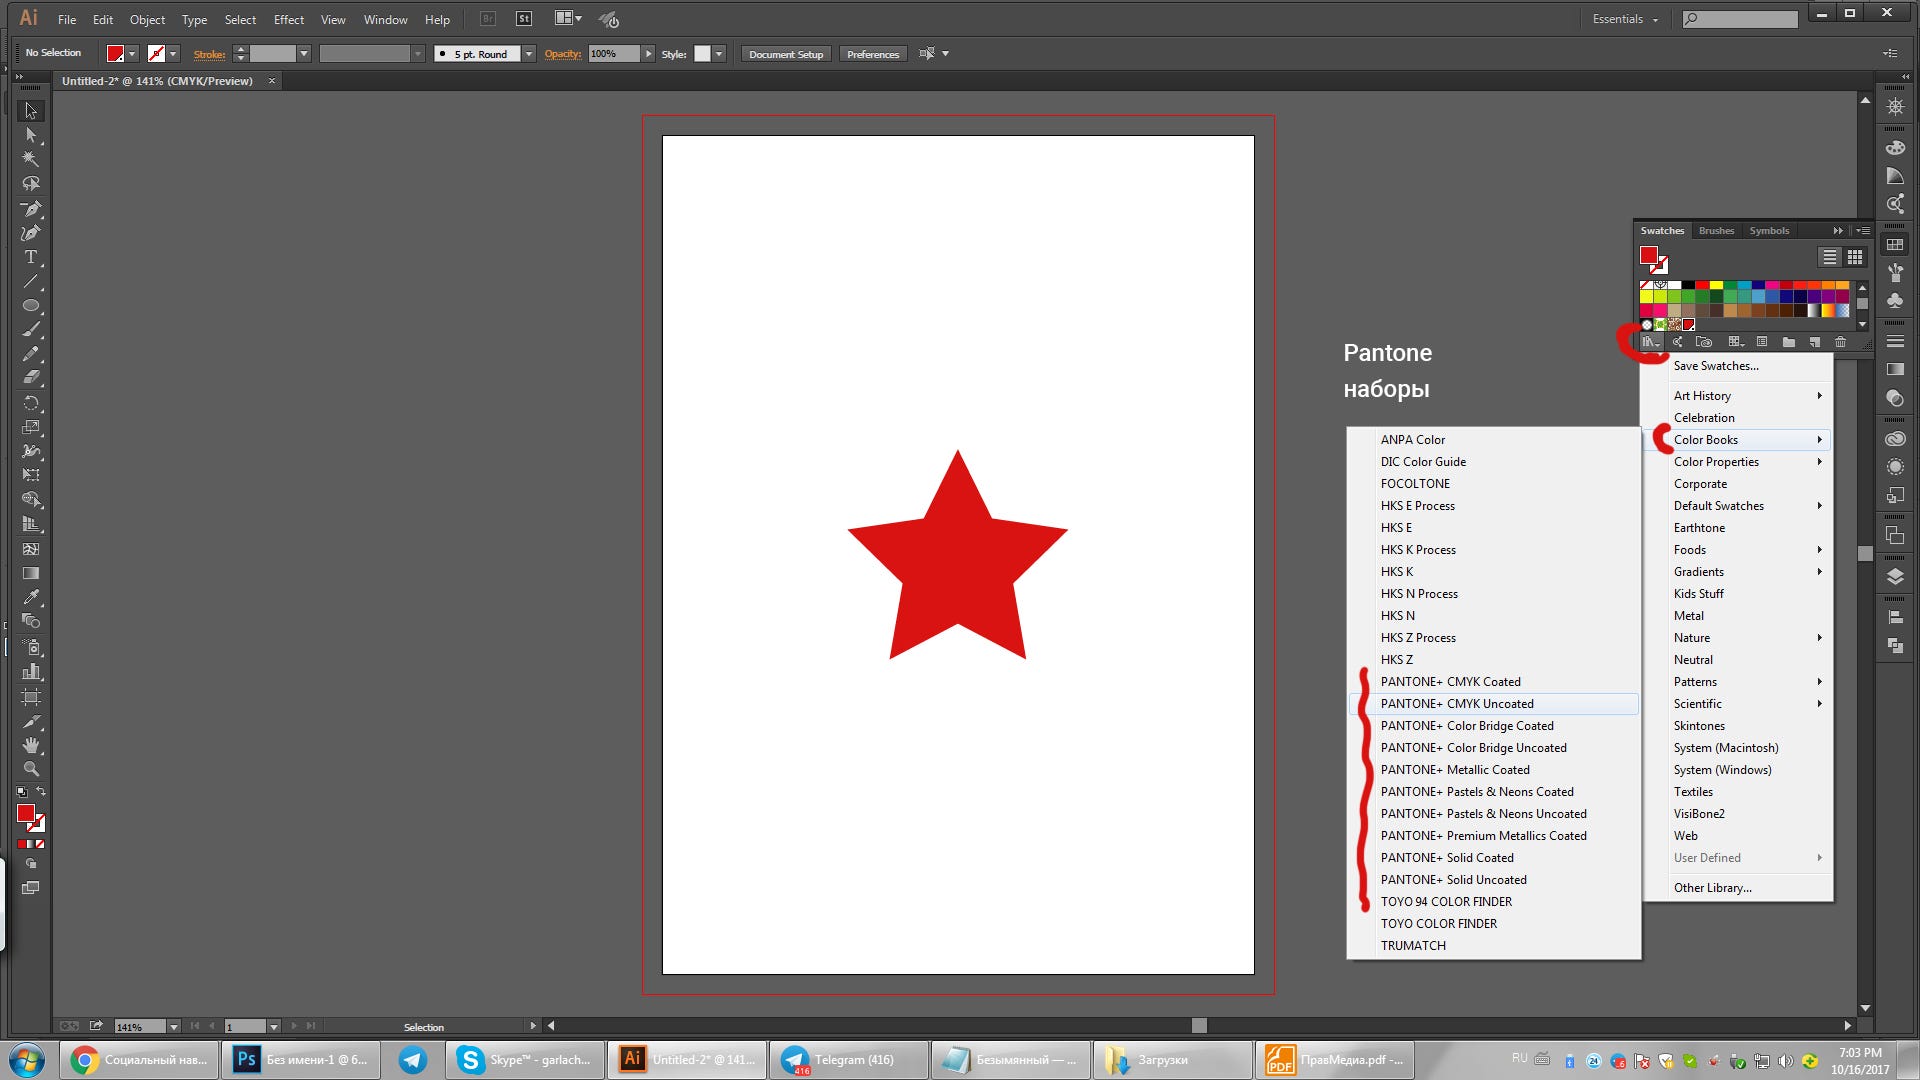Open stroke color dropdown in control bar
This screenshot has height=1080, width=1920.
point(173,54)
